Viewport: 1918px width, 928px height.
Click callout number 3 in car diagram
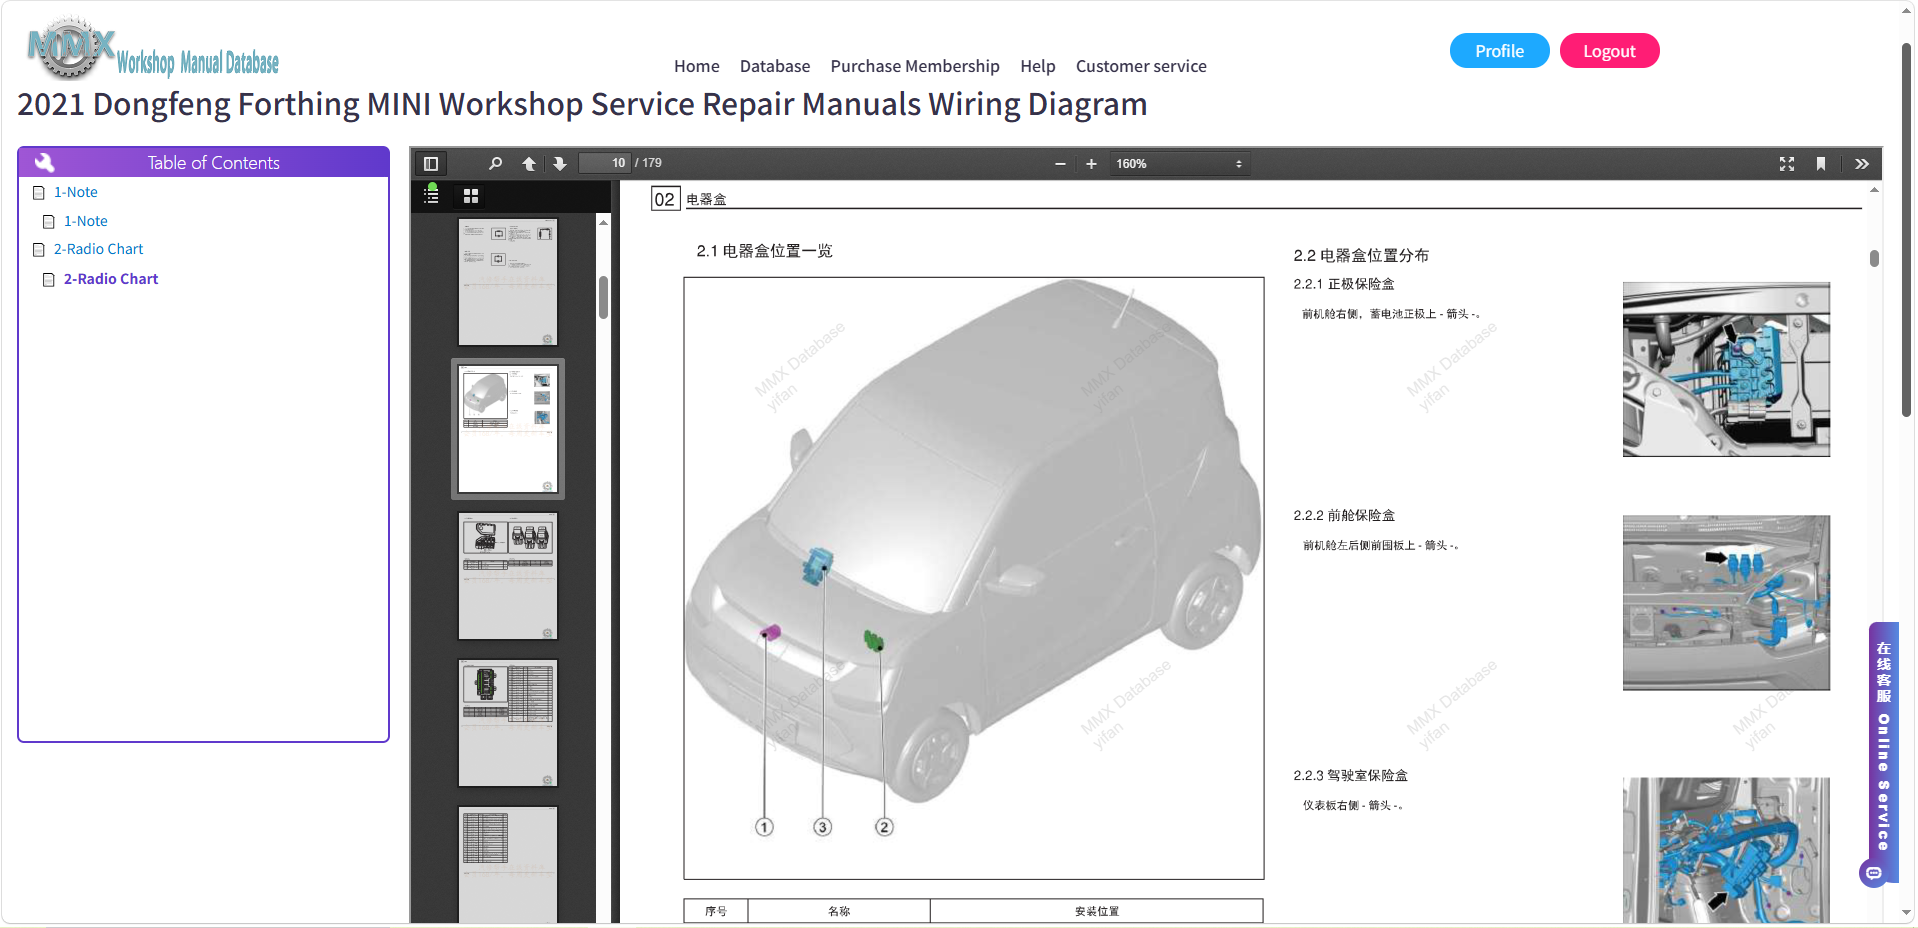pyautogui.click(x=822, y=827)
